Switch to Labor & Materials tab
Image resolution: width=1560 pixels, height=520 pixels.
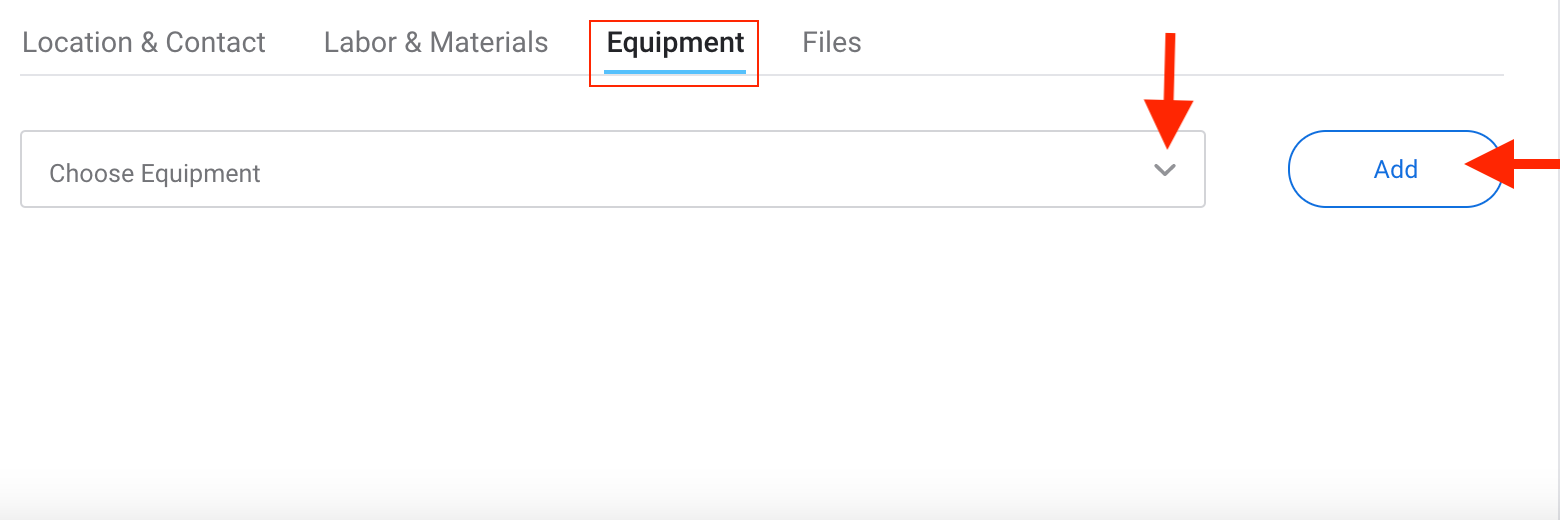(436, 43)
